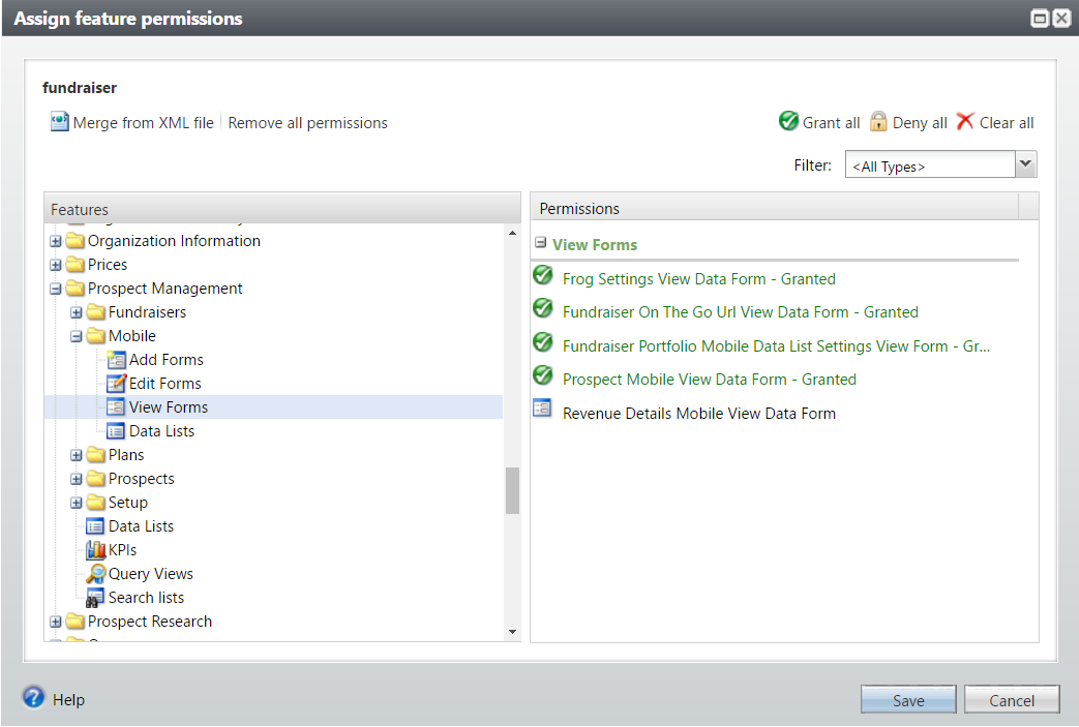Click the Fundraisers folder icon
The height and width of the screenshot is (727, 1079).
(x=96, y=312)
